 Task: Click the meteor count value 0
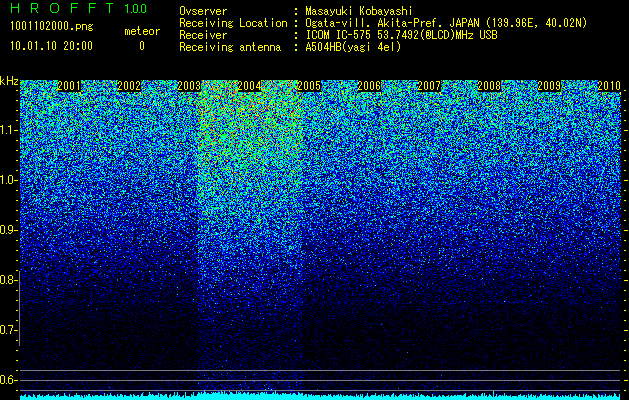point(142,46)
